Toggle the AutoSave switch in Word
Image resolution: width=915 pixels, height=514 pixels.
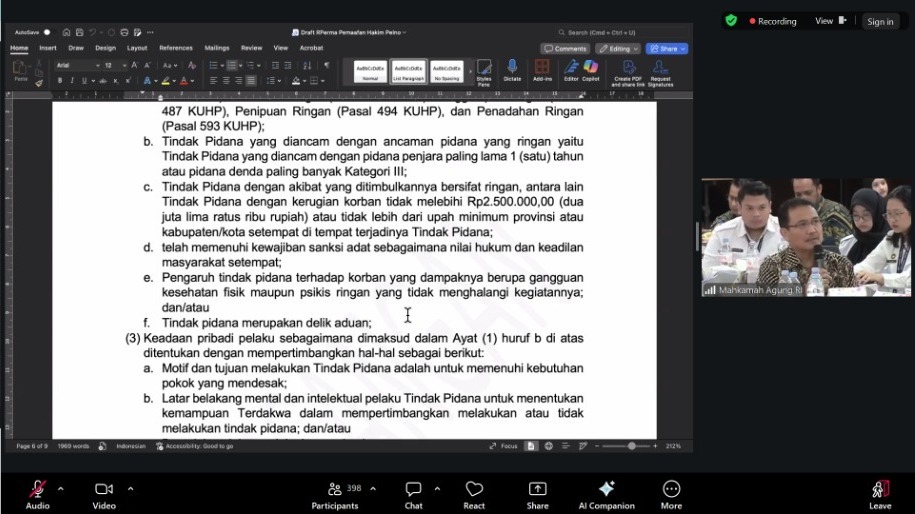coord(46,32)
